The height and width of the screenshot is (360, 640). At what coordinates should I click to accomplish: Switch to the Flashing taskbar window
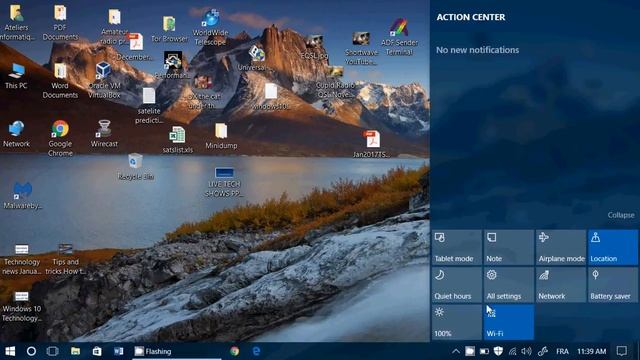pyautogui.click(x=177, y=351)
